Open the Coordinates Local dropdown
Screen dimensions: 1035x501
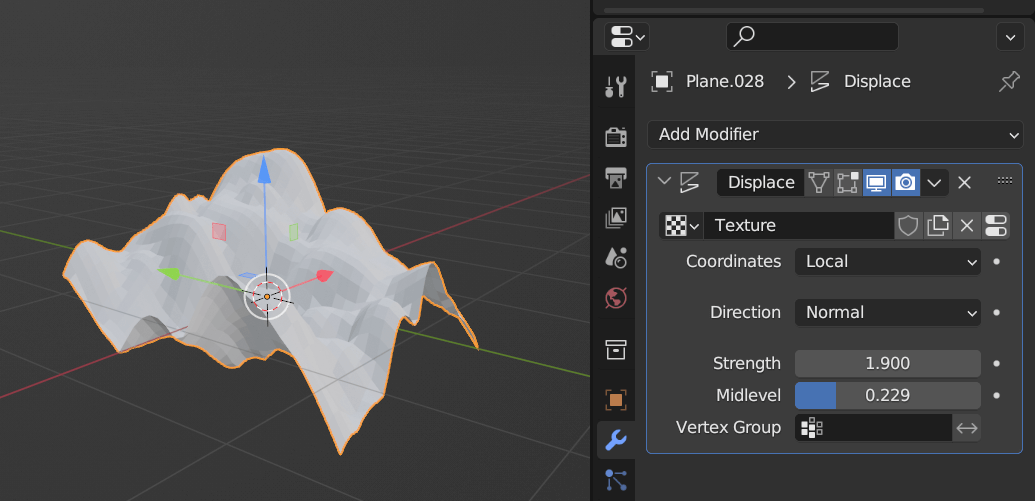[888, 261]
